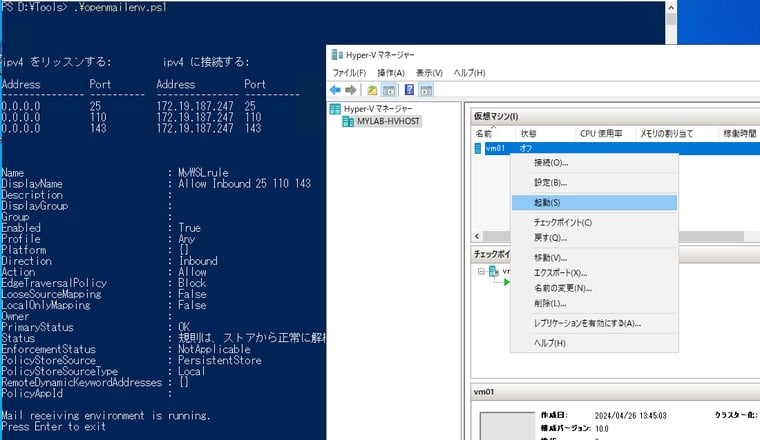Collapse the checkpoint tree expander
This screenshot has width=760, height=440.
tap(481, 271)
